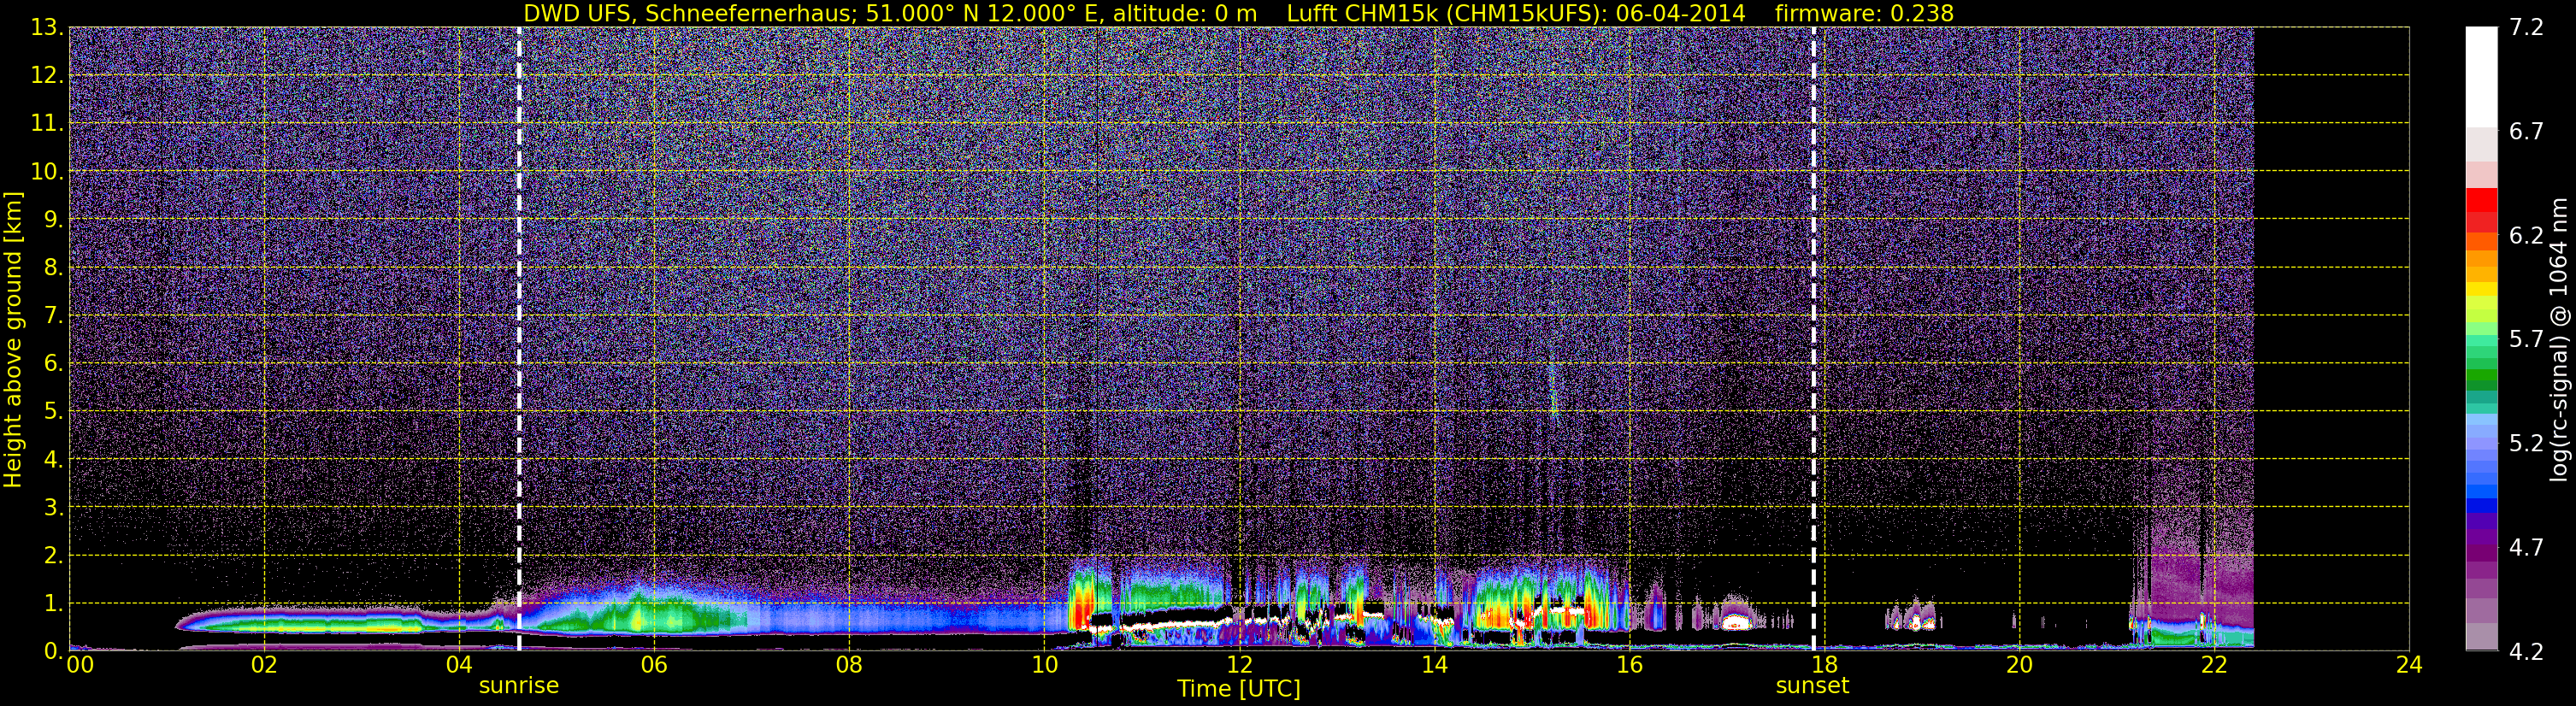Click "firmware: 0.238" in the title
The width and height of the screenshot is (2576, 706).
(x=1864, y=14)
